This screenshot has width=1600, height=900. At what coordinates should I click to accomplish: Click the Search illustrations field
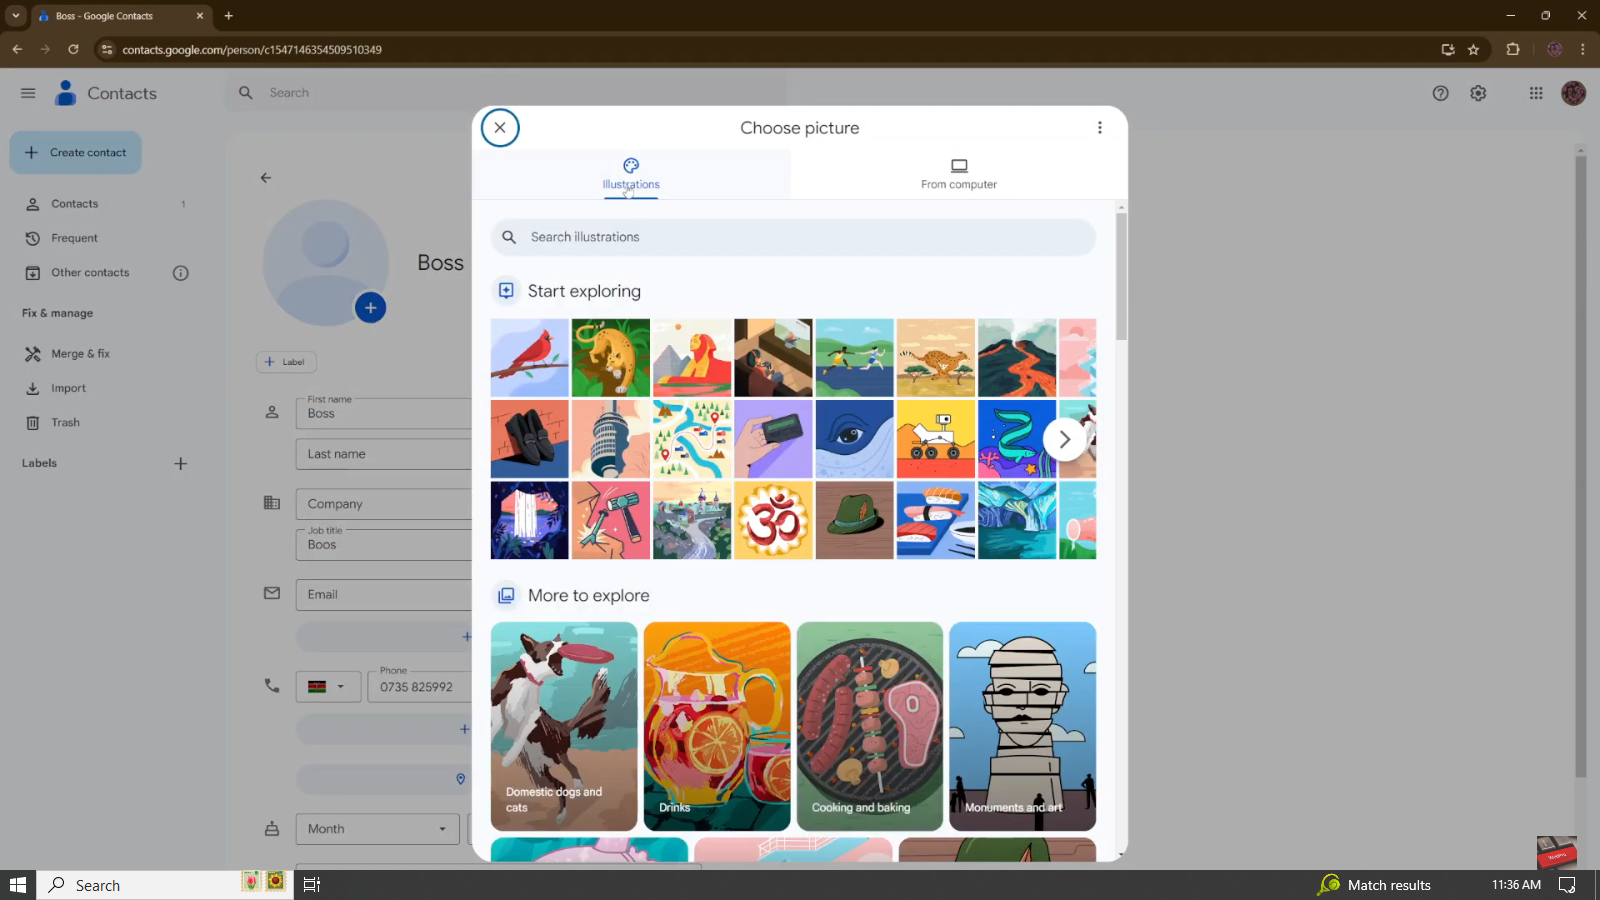(x=793, y=237)
